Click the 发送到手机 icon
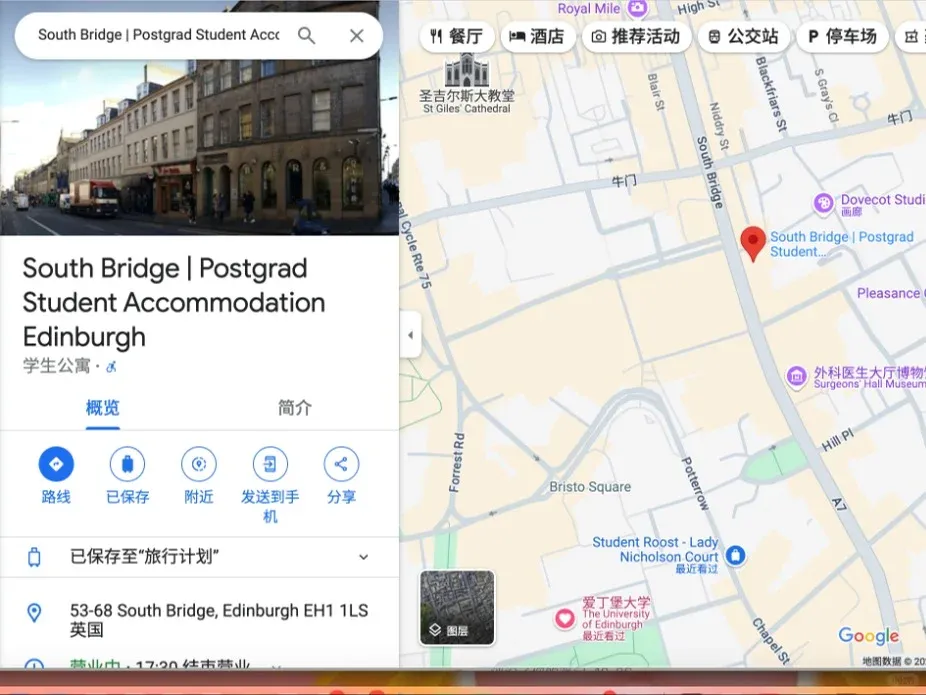 click(x=270, y=464)
